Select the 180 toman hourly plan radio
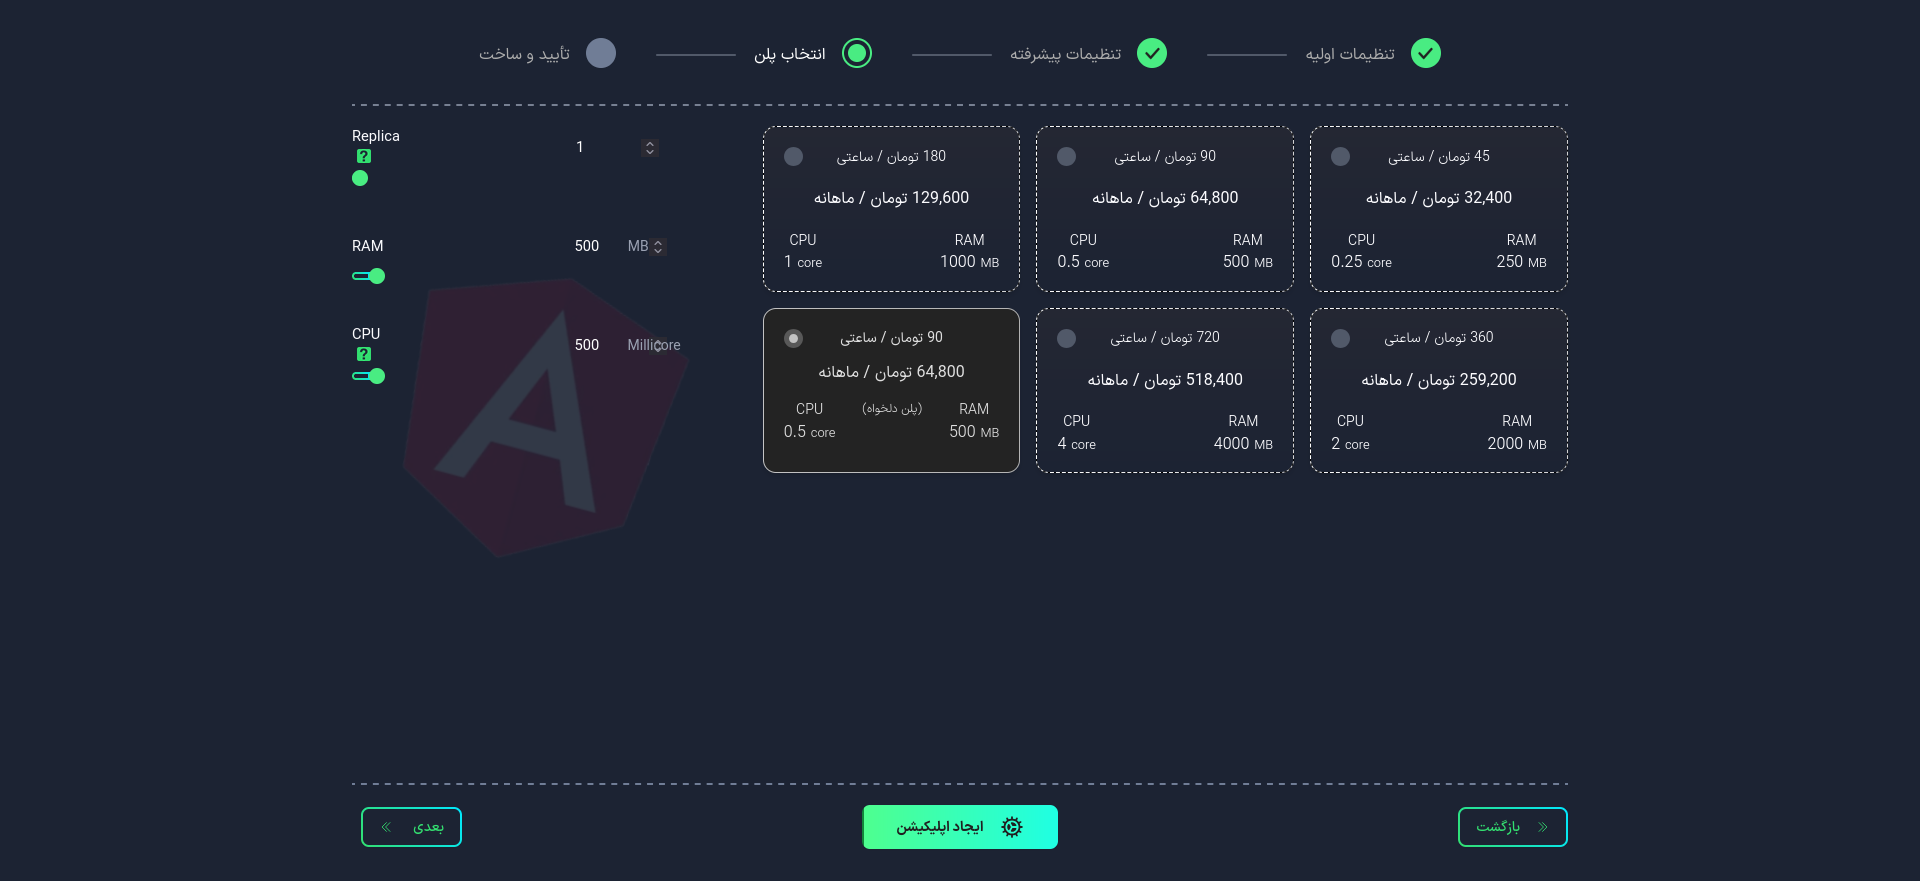Image resolution: width=1920 pixels, height=881 pixels. pos(794,157)
